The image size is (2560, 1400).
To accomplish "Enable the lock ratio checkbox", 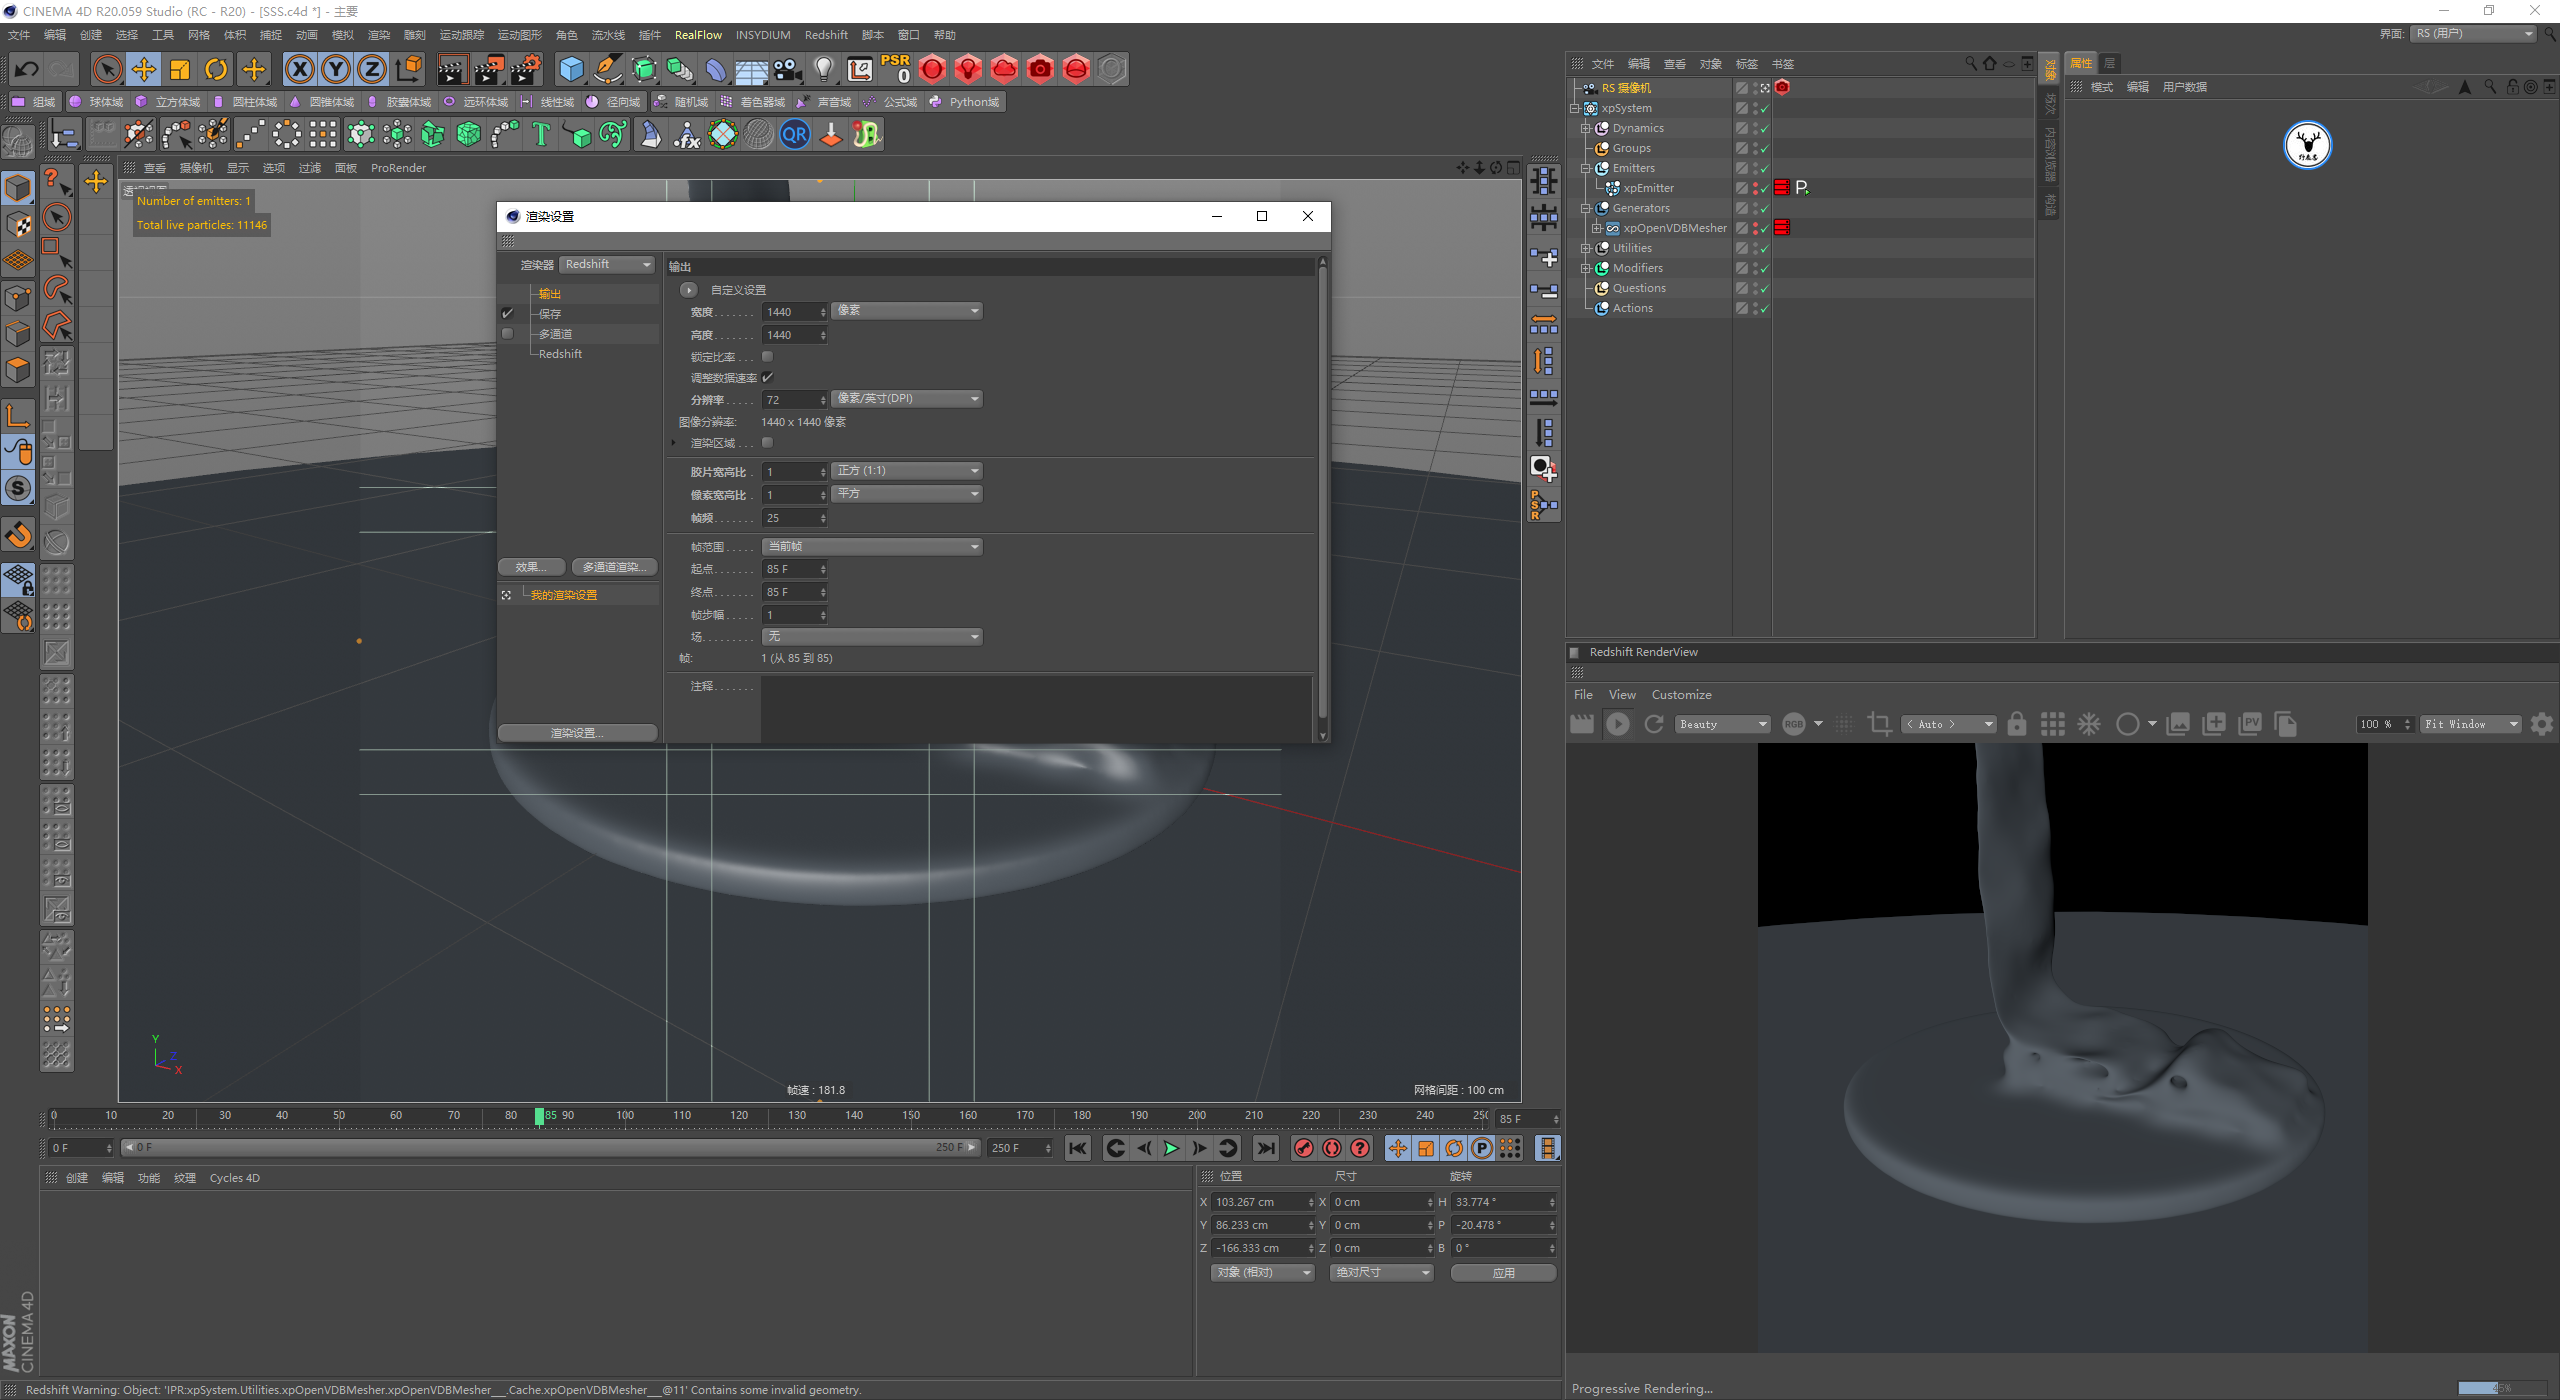I will coord(768,357).
